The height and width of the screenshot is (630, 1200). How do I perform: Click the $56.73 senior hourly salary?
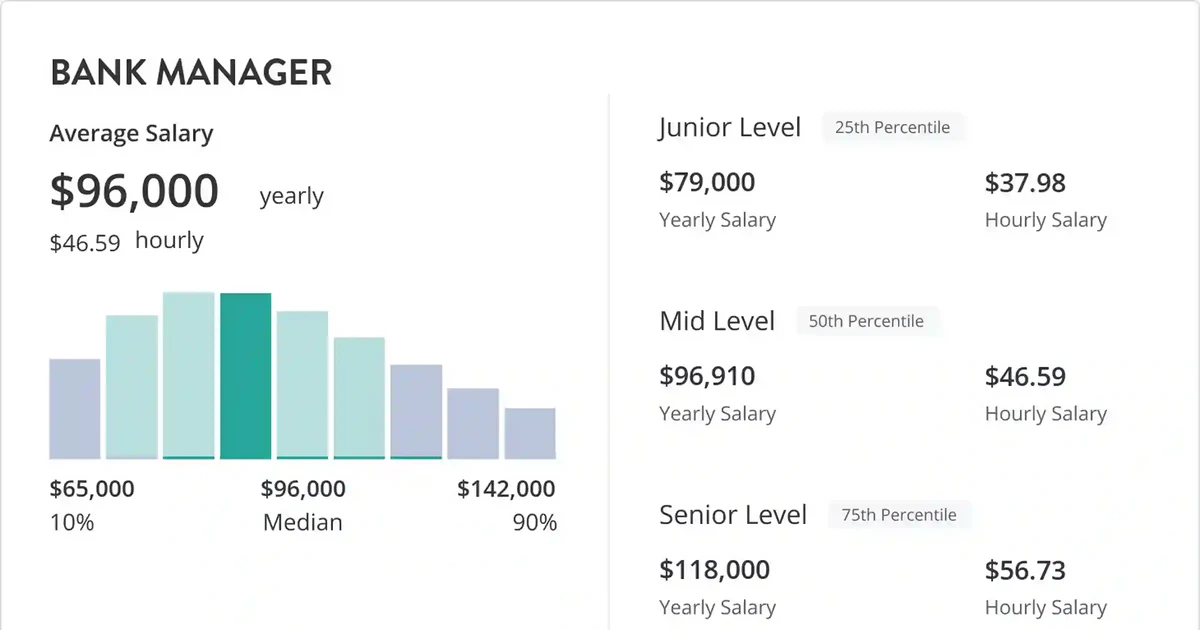1025,570
